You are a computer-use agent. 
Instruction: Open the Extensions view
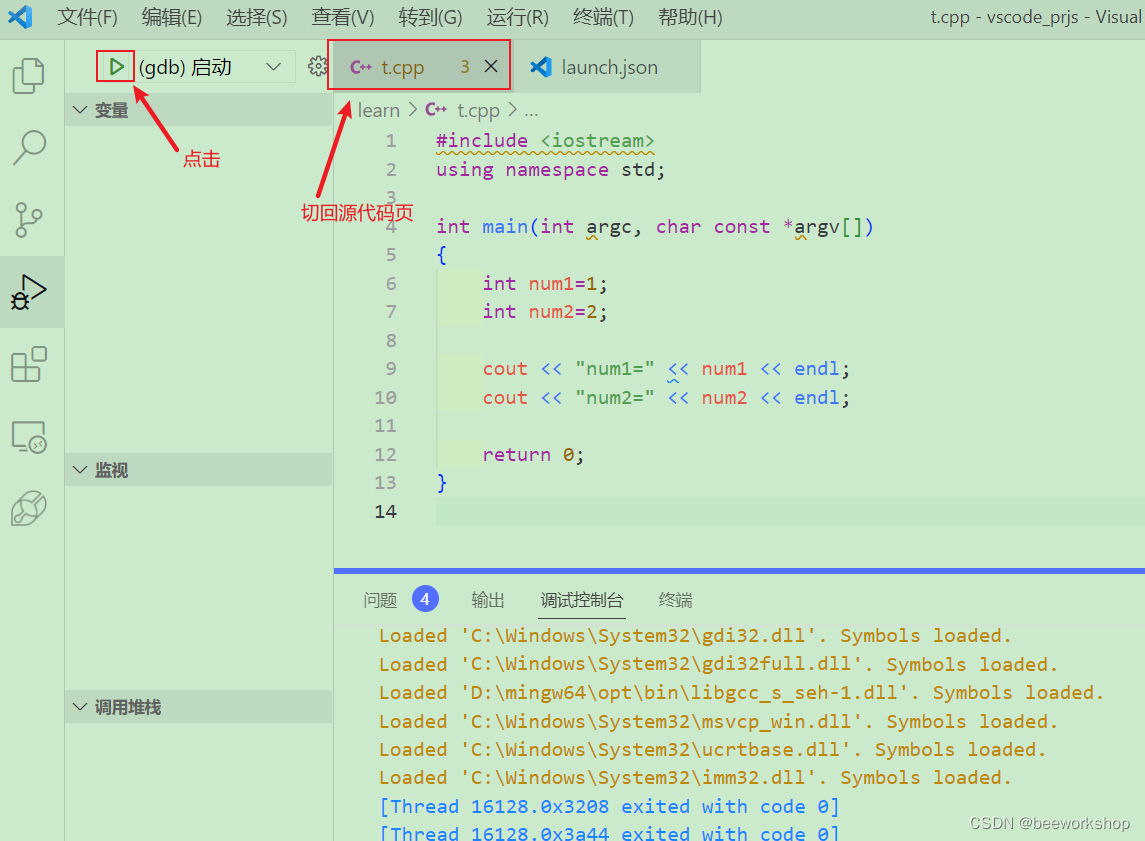point(29,364)
